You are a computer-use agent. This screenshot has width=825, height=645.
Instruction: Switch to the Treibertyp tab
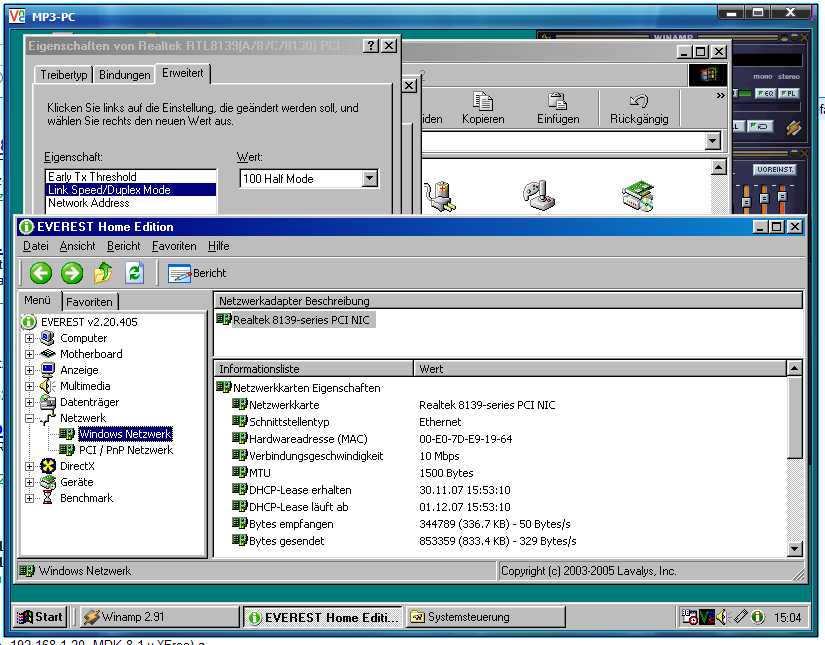[x=64, y=75]
